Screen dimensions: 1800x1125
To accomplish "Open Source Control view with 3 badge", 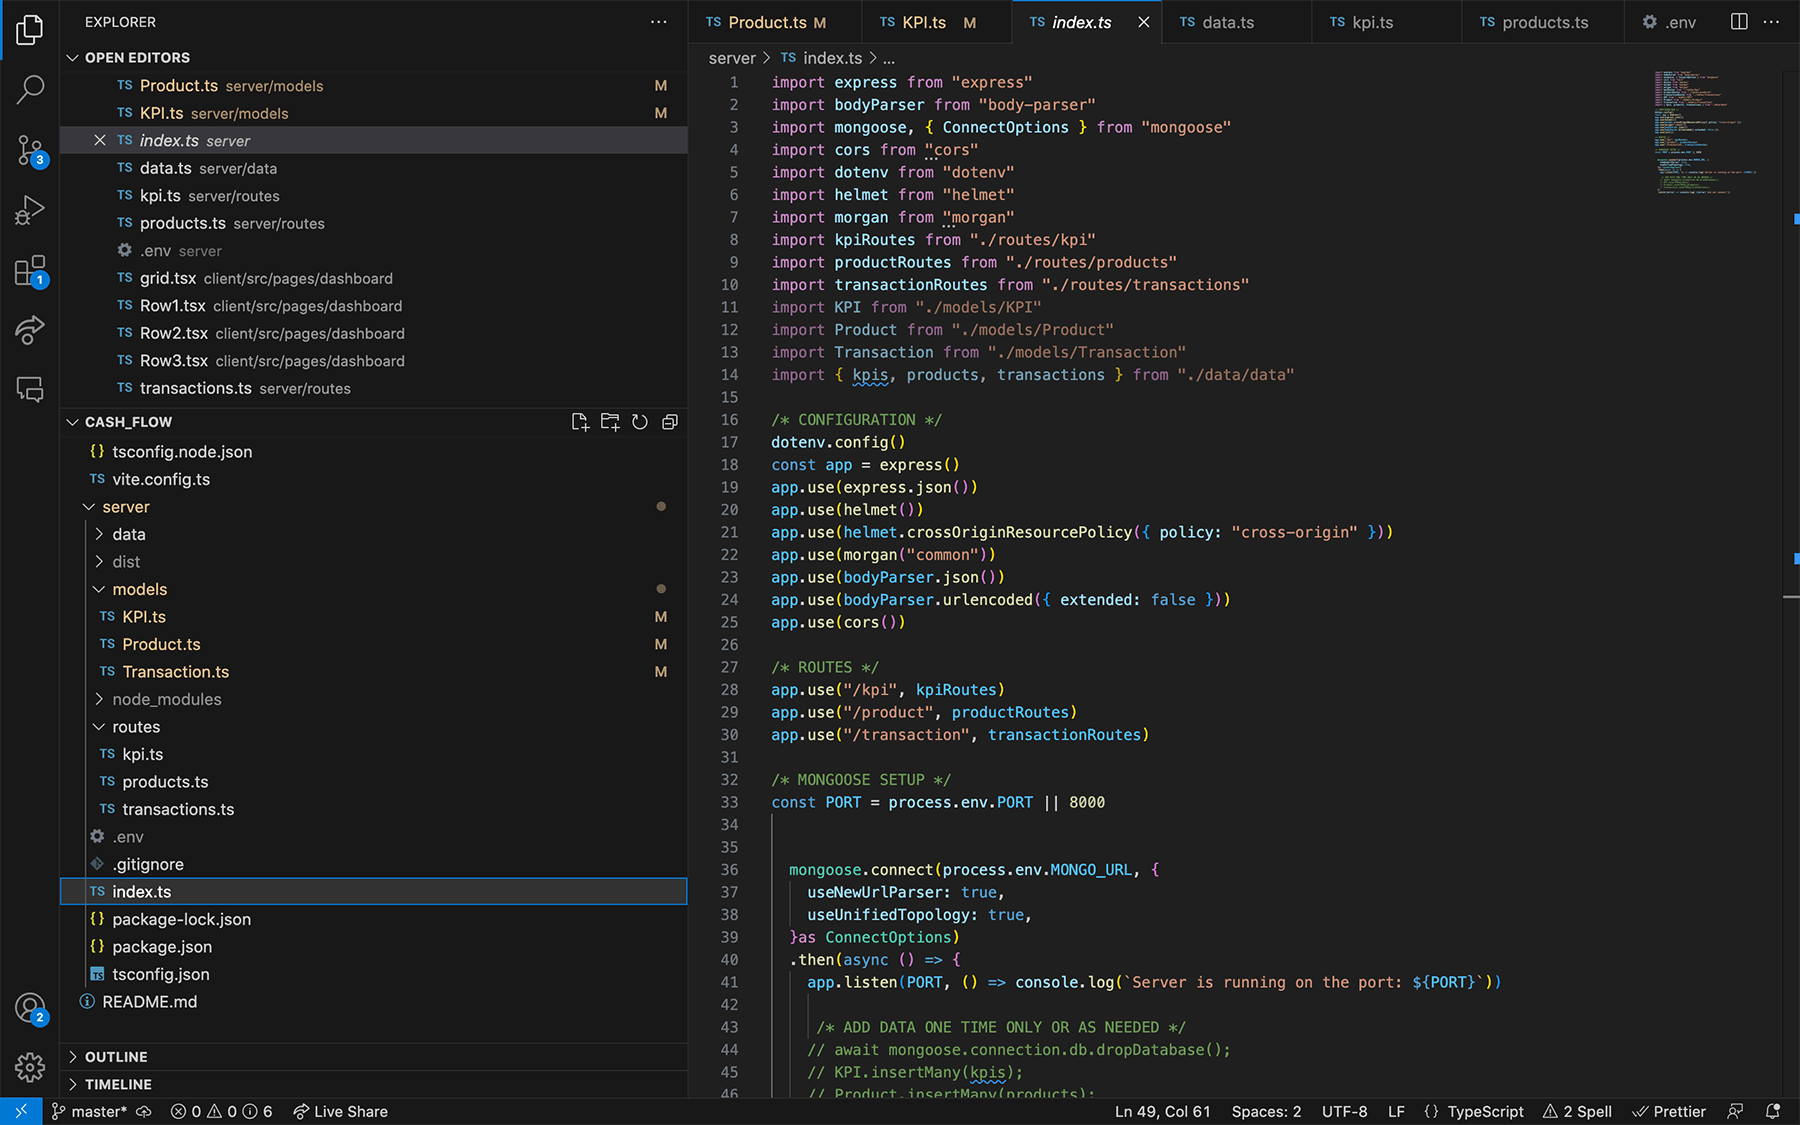I will pos(30,151).
